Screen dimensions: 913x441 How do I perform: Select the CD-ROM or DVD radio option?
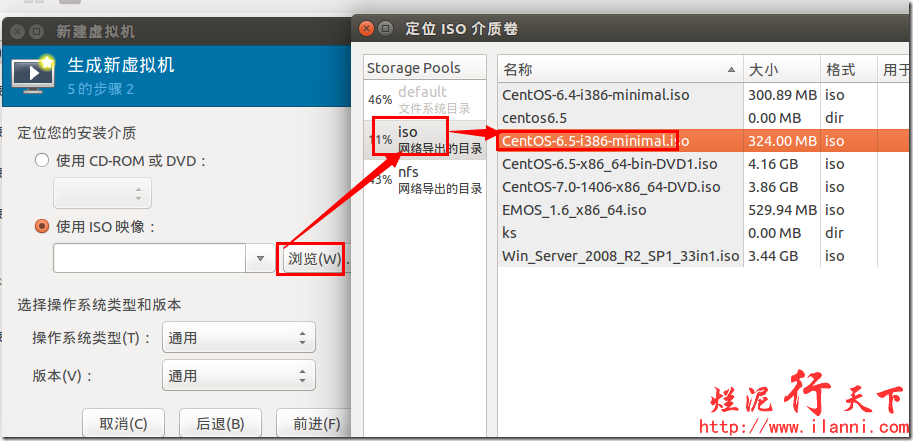click(42, 161)
